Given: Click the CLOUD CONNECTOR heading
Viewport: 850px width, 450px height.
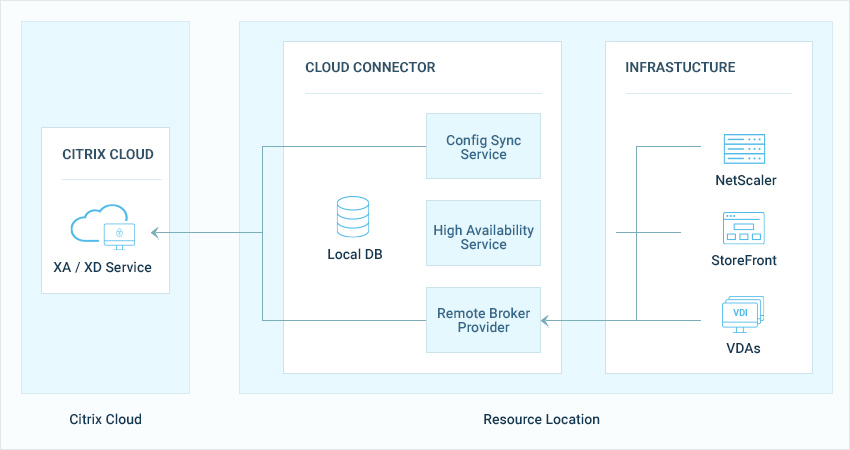Looking at the screenshot, I should pos(370,67).
